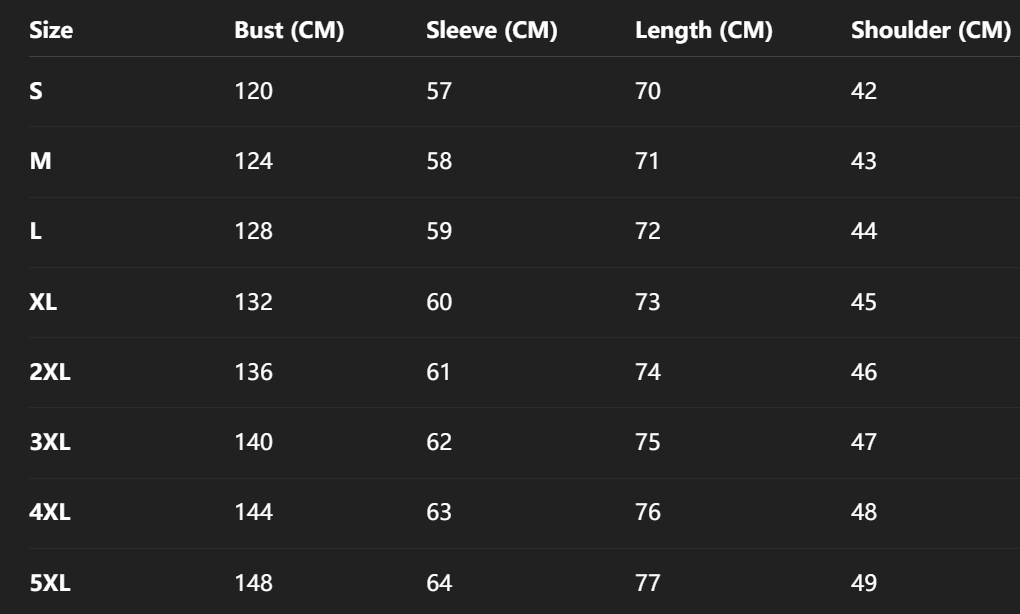Select the 3XL size row label
The width and height of the screenshot is (1020, 614).
click(x=50, y=442)
